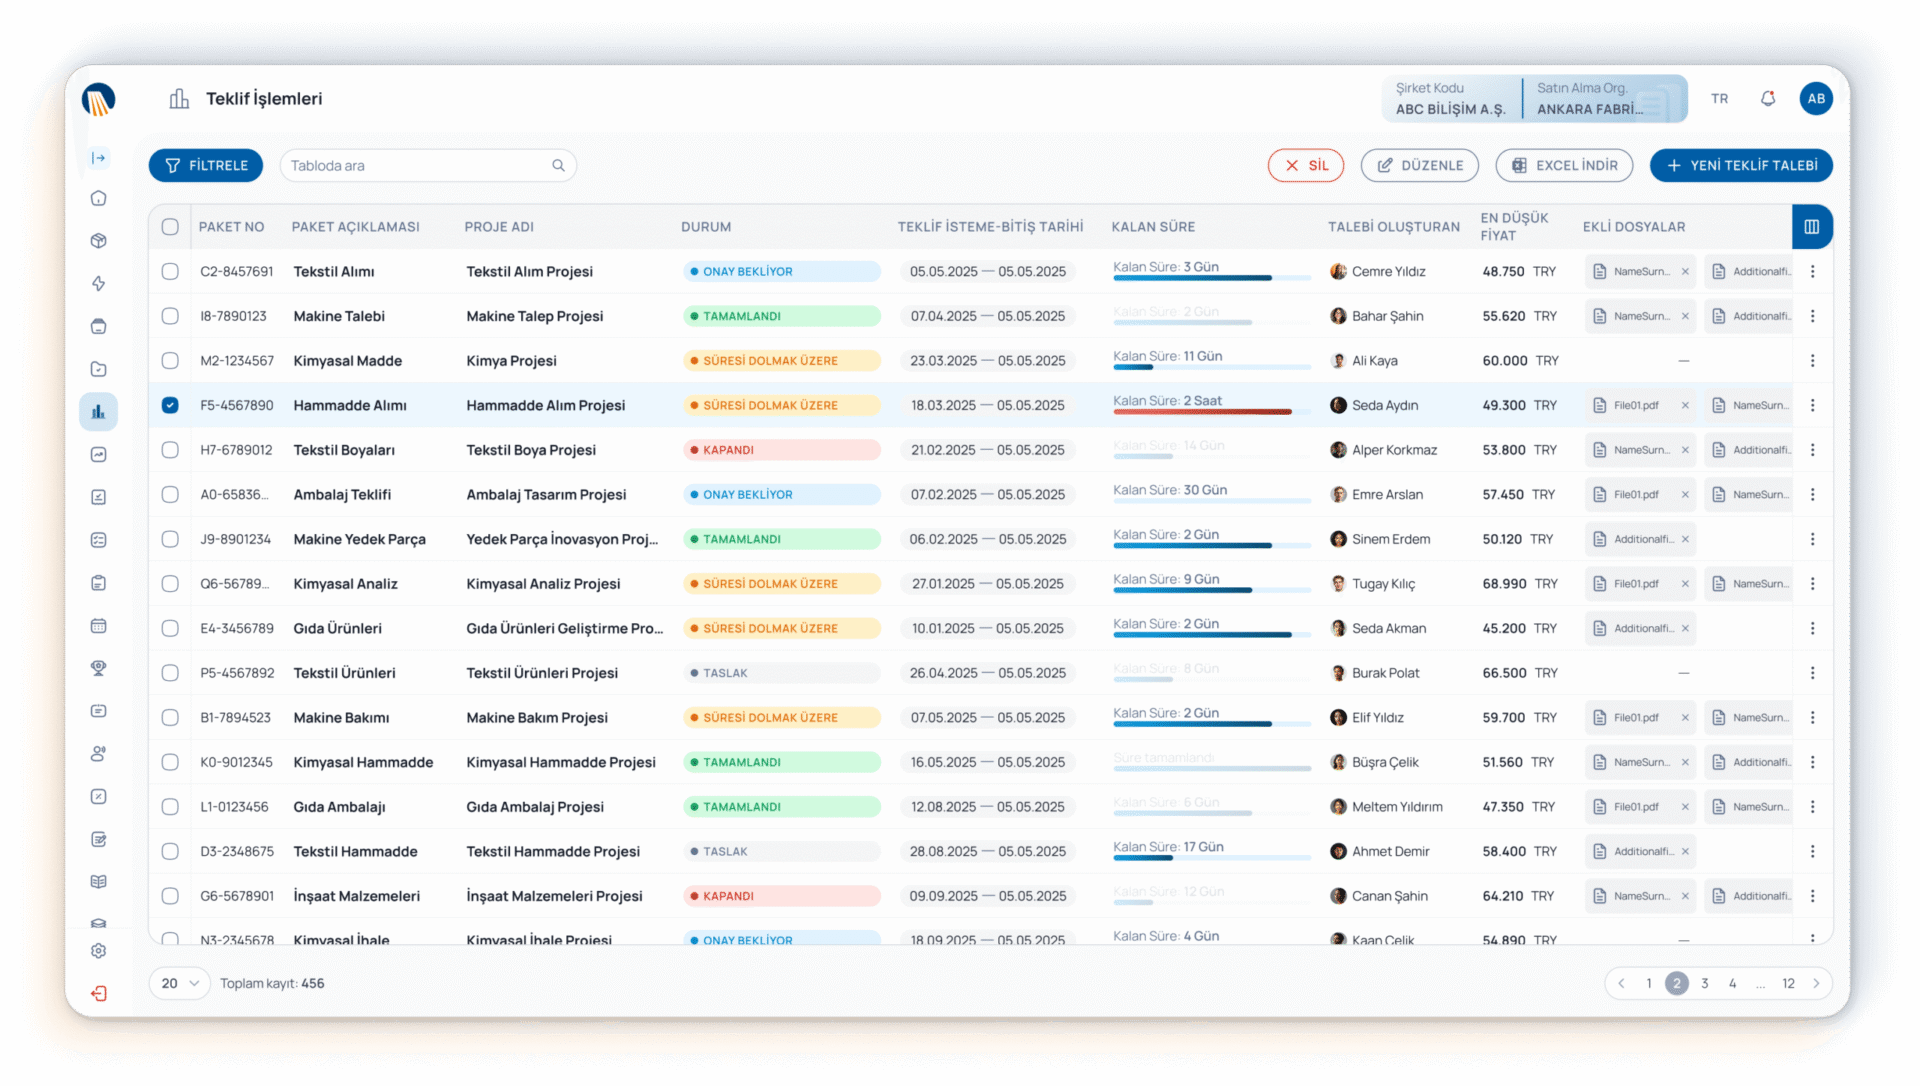The image size is (1920, 1086).
Task: Click the sidebar expand arrow icon
Action: [98, 158]
